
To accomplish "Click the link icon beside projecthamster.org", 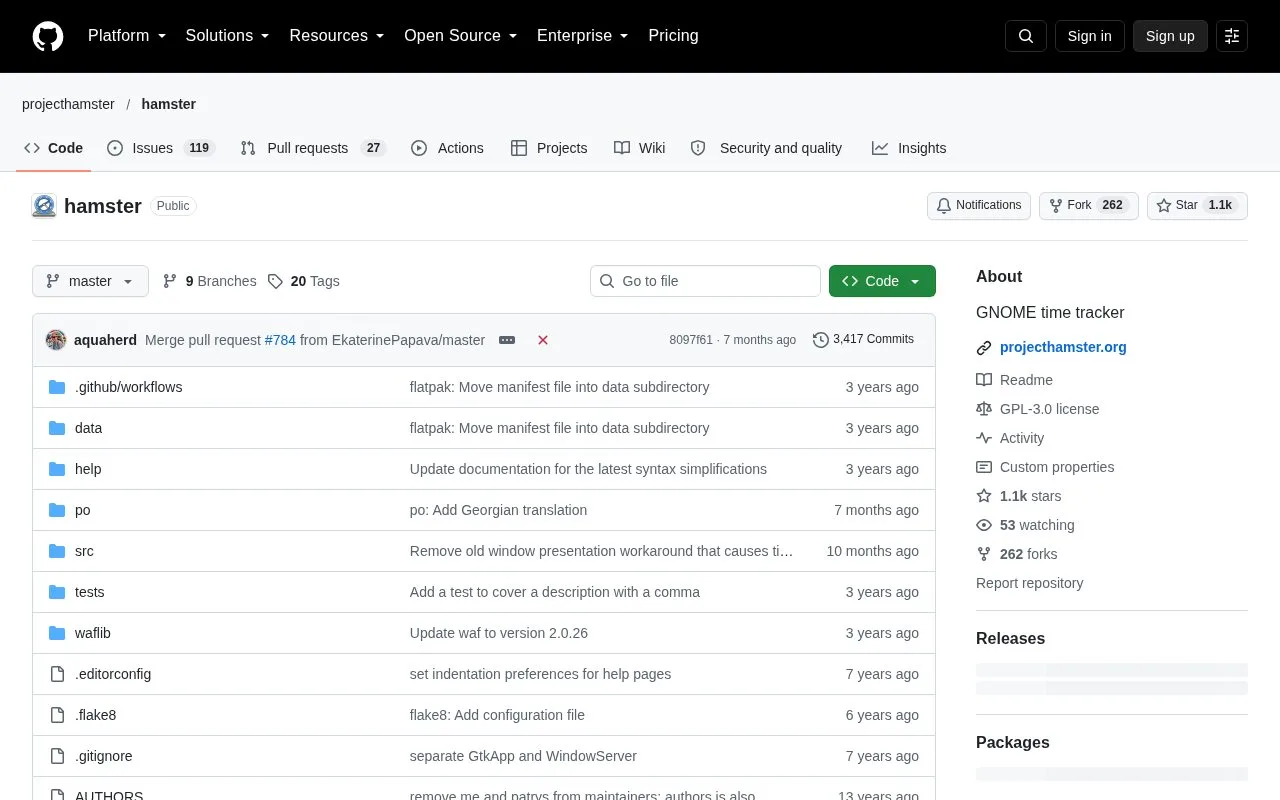I will point(984,348).
